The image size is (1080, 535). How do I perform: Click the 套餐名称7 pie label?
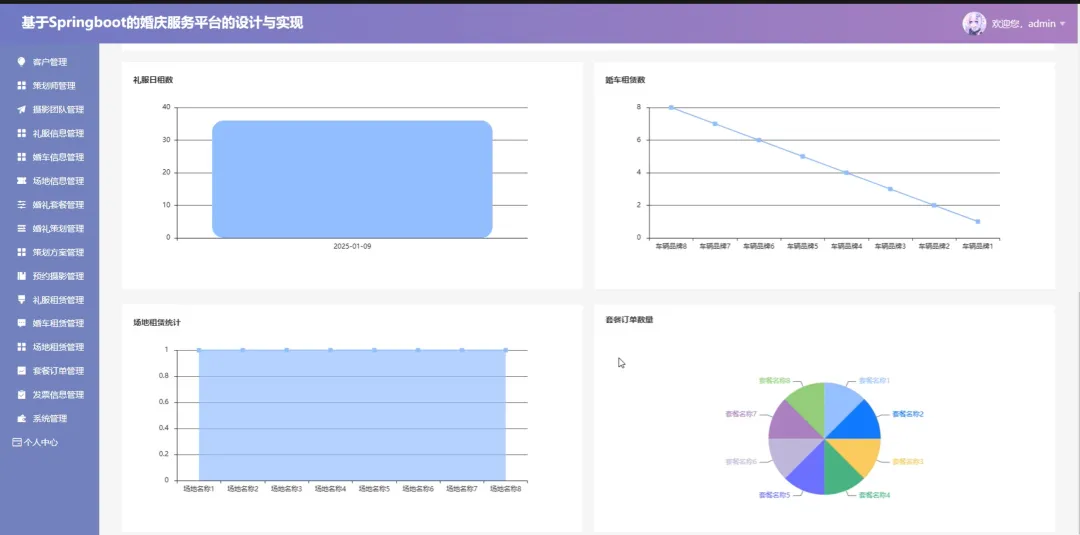click(x=741, y=414)
